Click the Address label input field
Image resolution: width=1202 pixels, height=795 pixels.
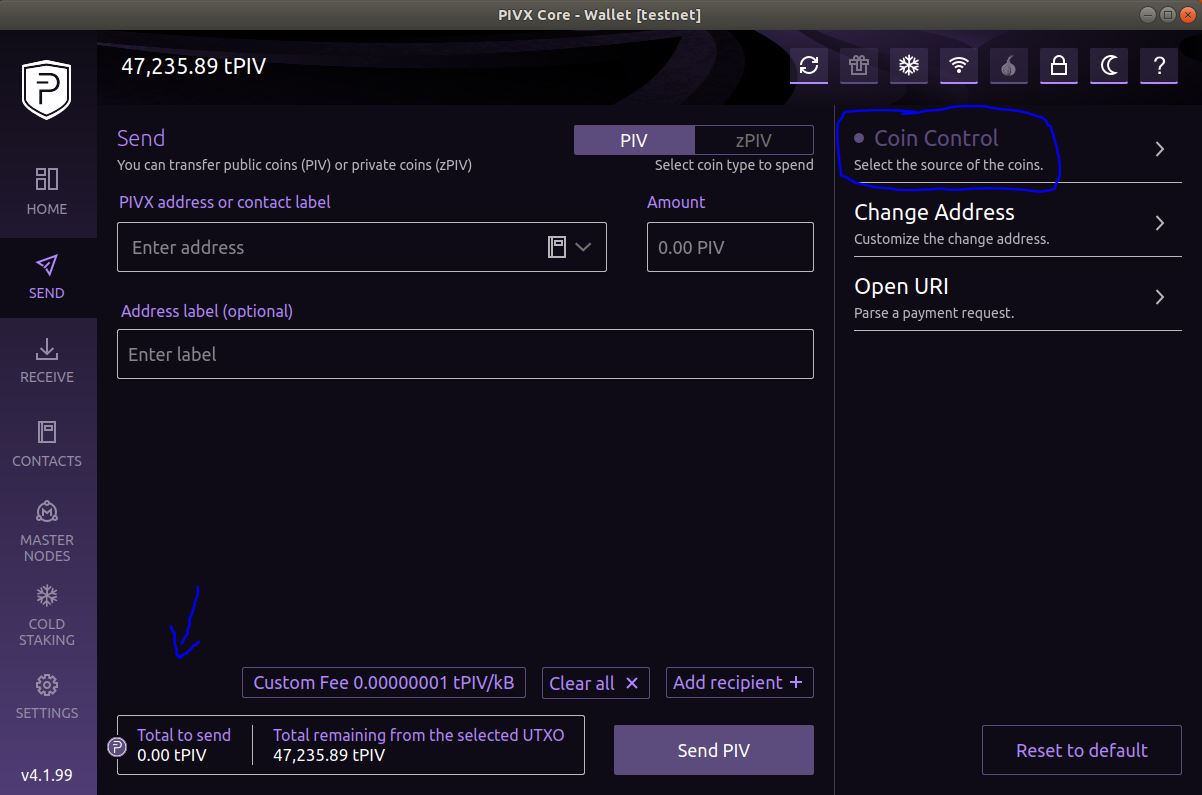465,354
